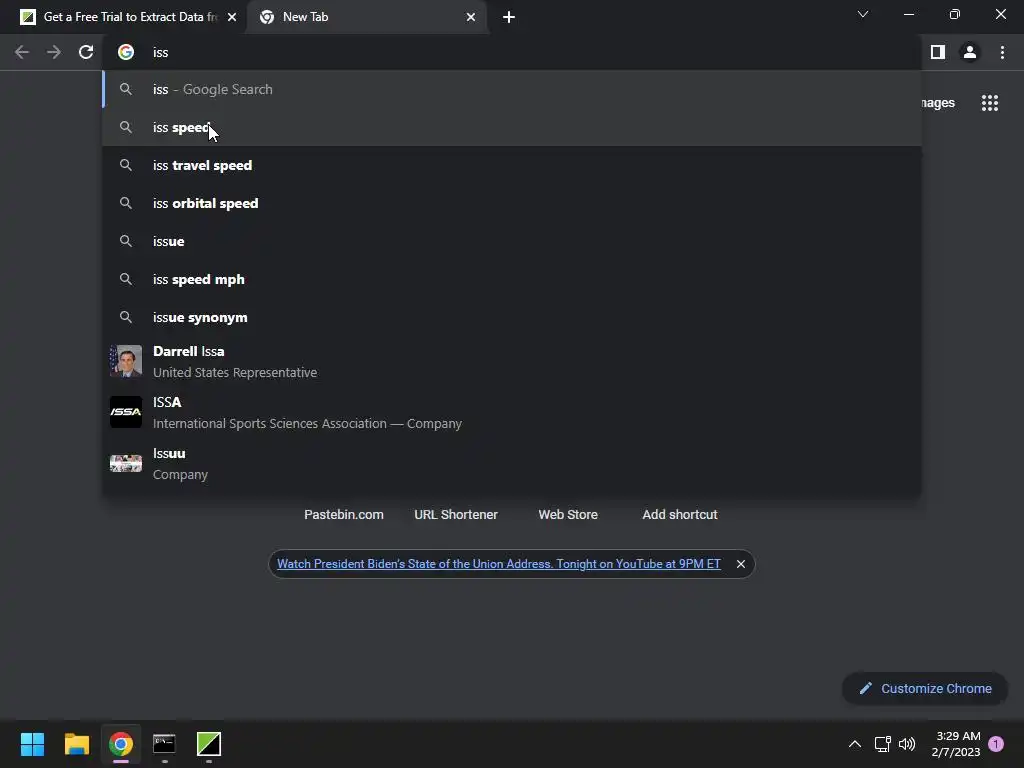Select iss speed suggestion
Screen dimensions: 1024x768
[512, 127]
